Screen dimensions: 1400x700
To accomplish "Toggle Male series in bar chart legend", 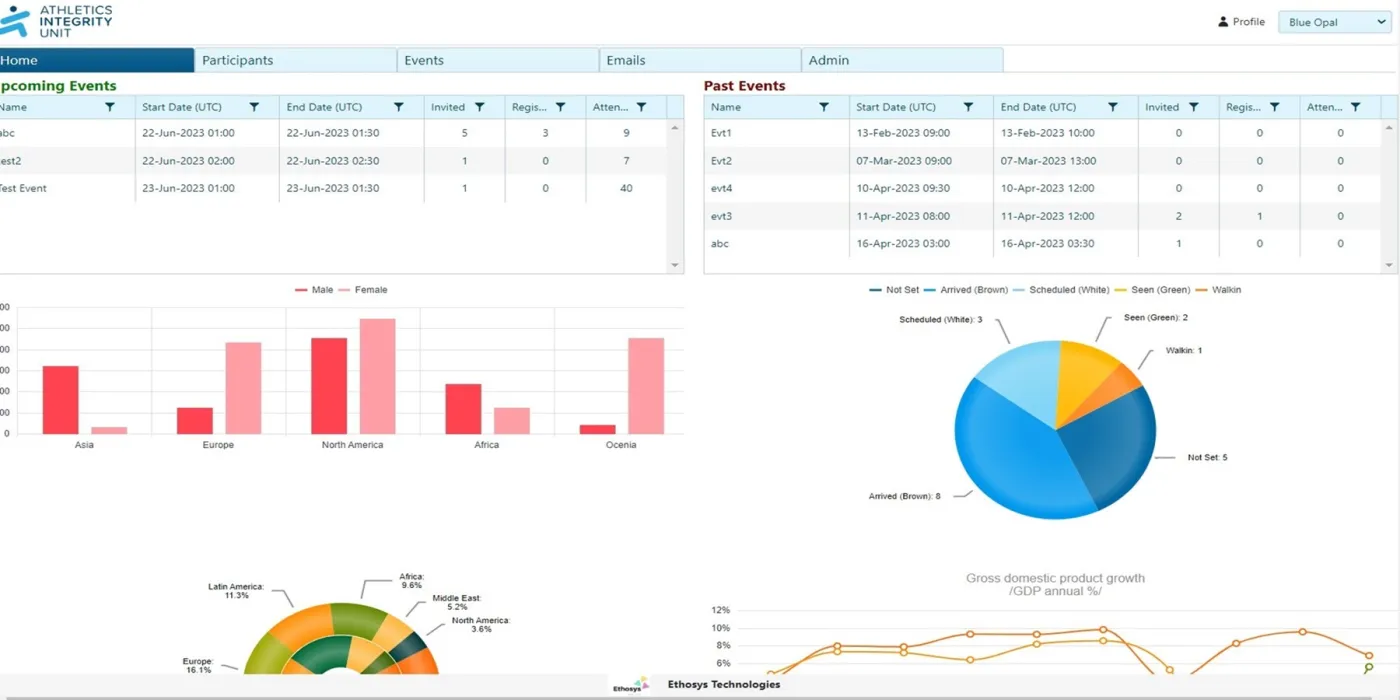I will [314, 290].
